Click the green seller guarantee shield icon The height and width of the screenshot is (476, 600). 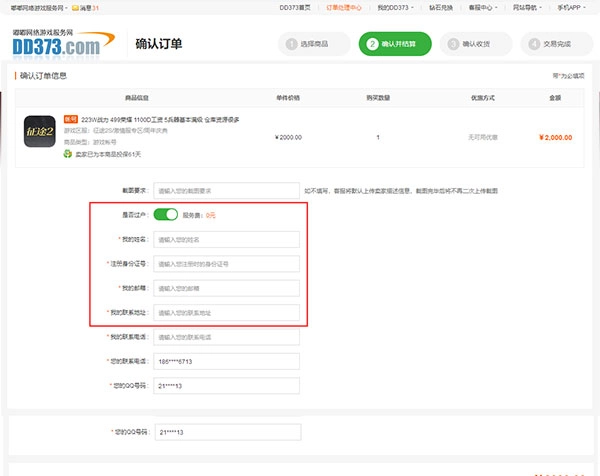click(x=68, y=154)
